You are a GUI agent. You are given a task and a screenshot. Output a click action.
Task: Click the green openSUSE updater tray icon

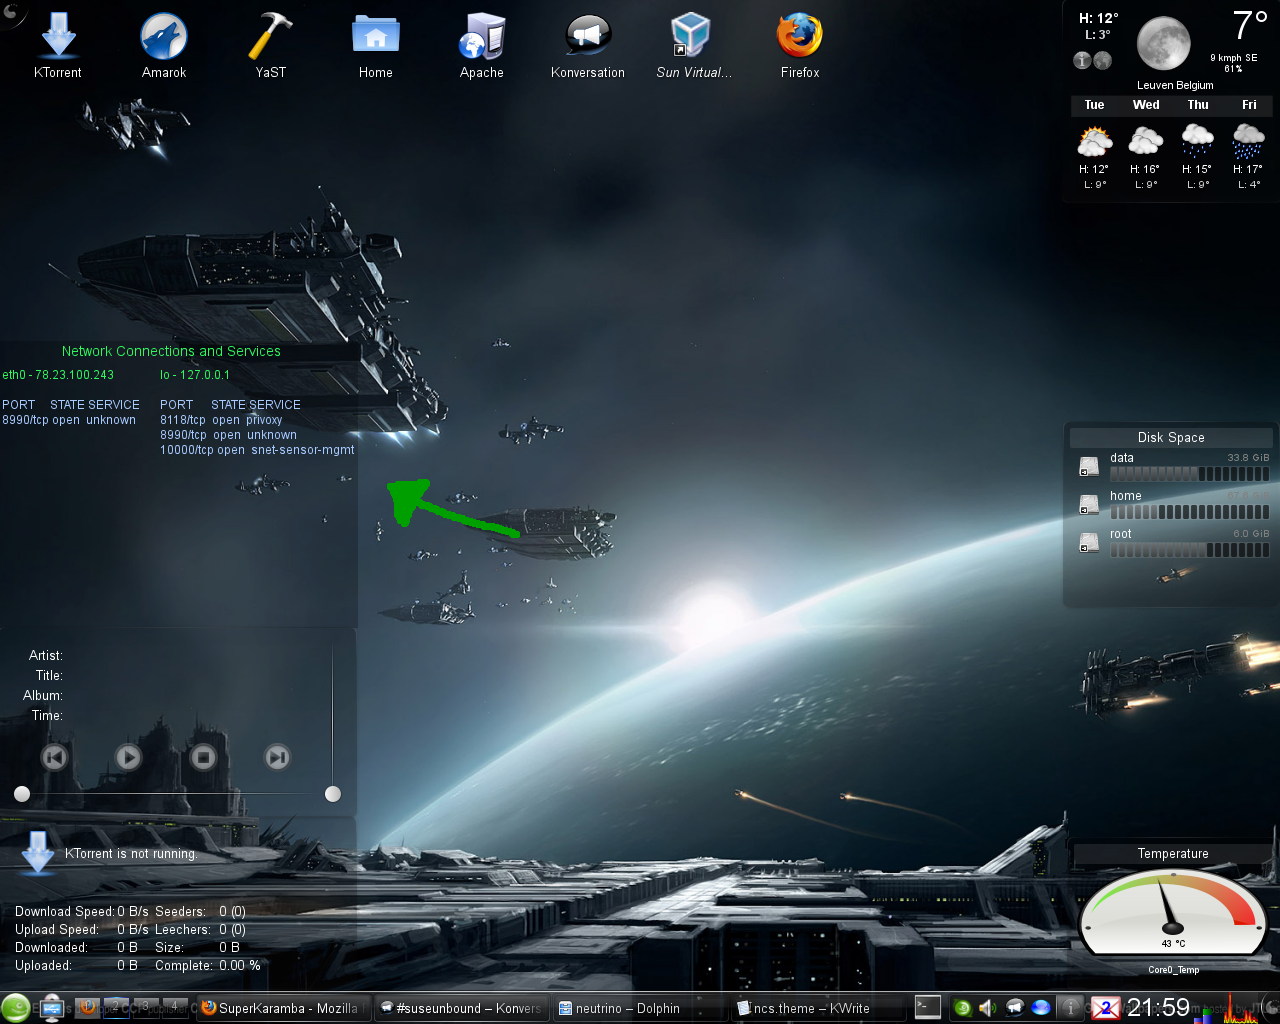962,1008
